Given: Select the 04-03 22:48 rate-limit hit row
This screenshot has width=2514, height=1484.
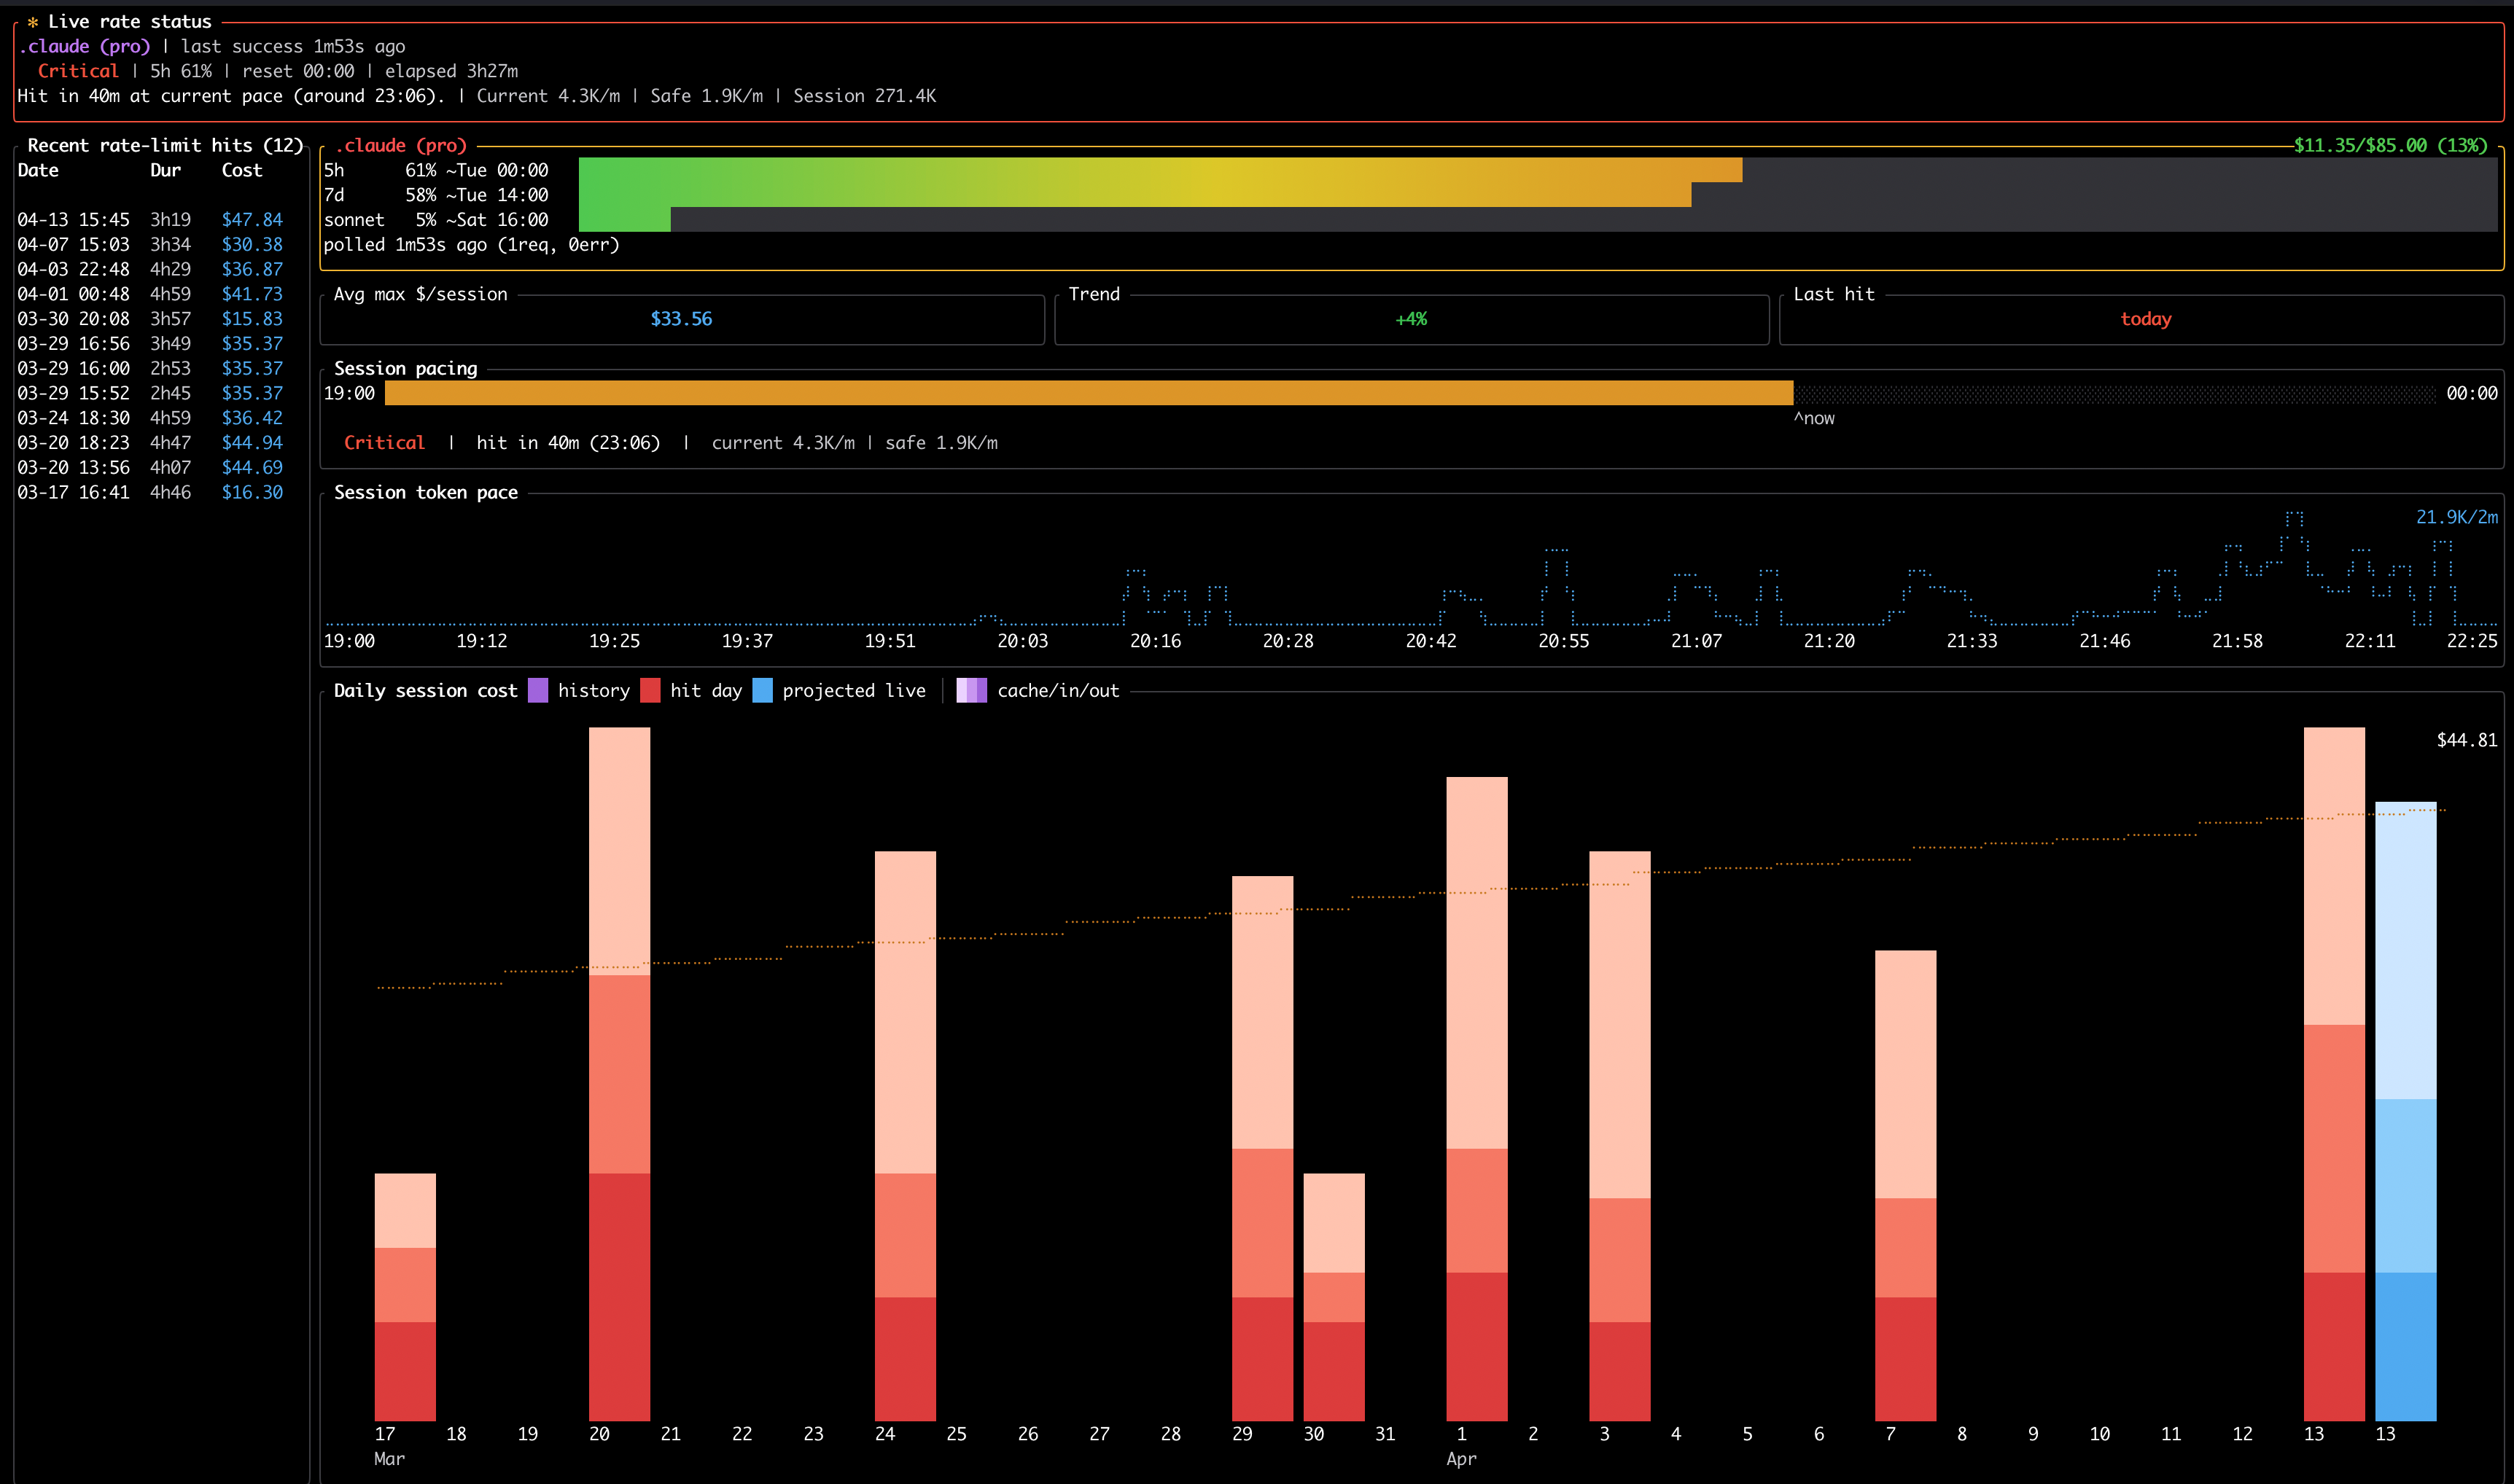Looking at the screenshot, I should 150,270.
